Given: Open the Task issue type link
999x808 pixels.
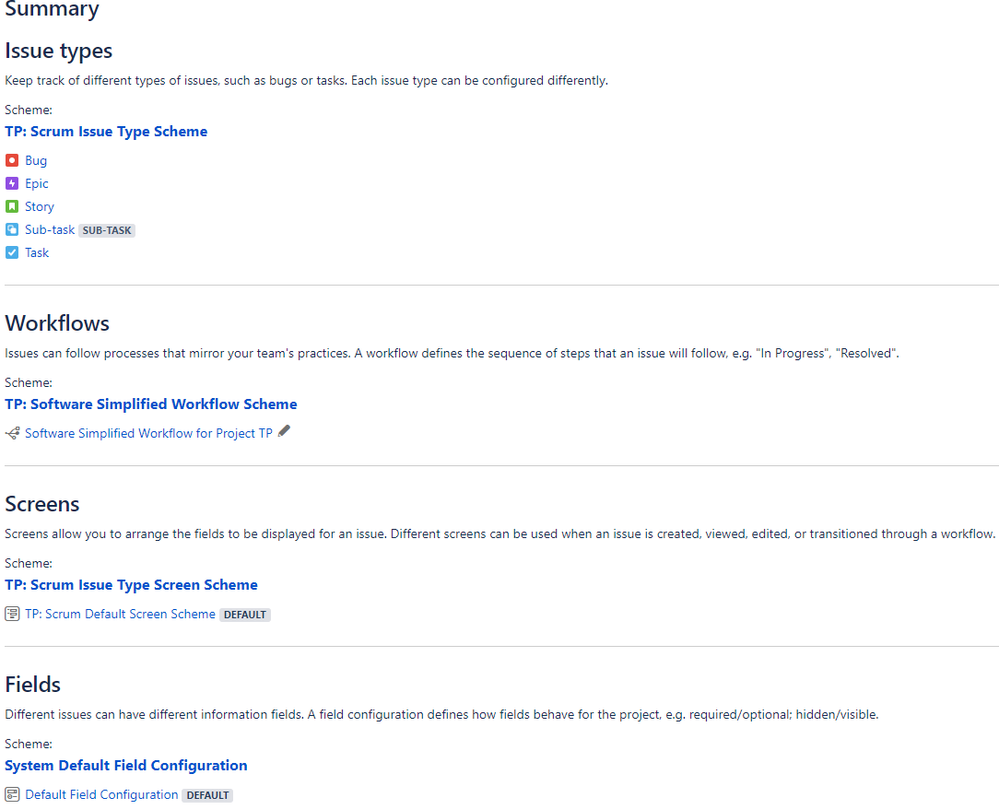Looking at the screenshot, I should point(37,252).
